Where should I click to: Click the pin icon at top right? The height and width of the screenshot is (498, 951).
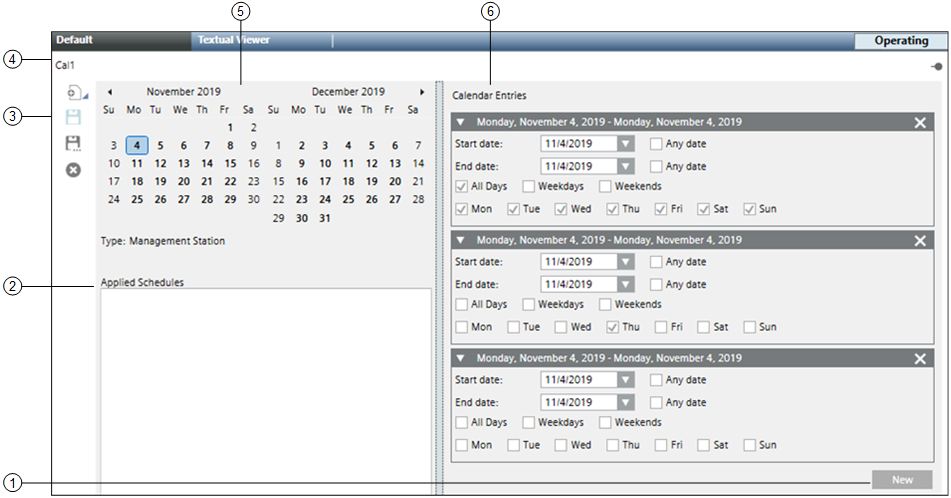pyautogui.click(x=935, y=66)
